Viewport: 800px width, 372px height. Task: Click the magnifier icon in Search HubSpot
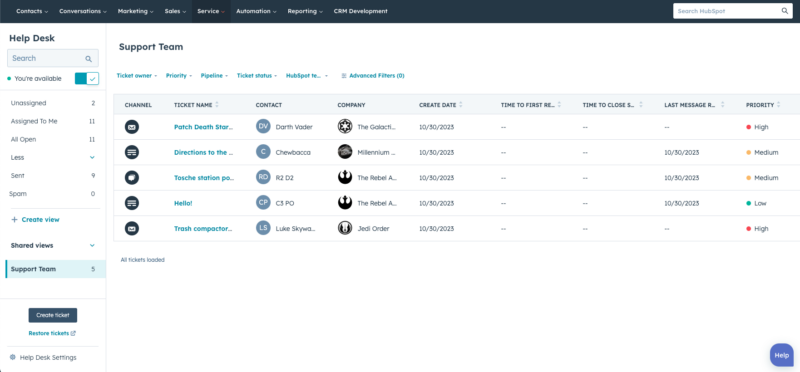click(x=785, y=11)
